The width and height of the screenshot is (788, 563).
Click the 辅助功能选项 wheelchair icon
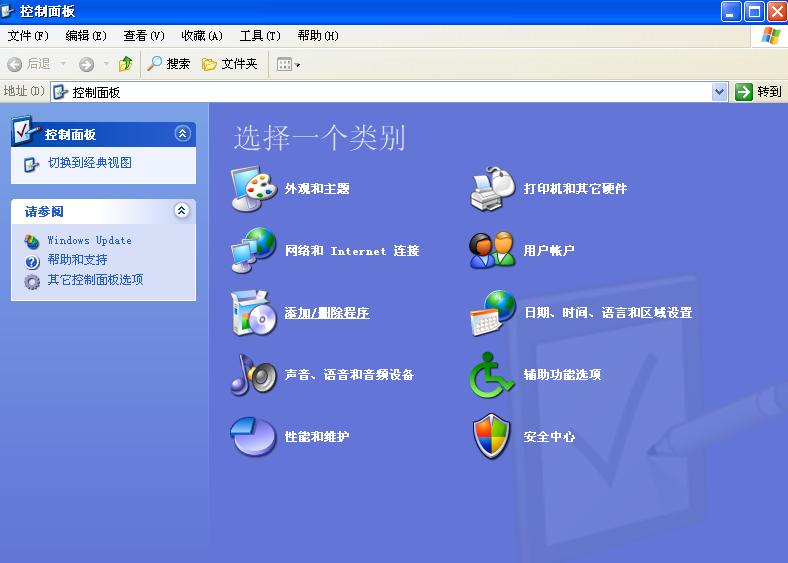coord(491,375)
